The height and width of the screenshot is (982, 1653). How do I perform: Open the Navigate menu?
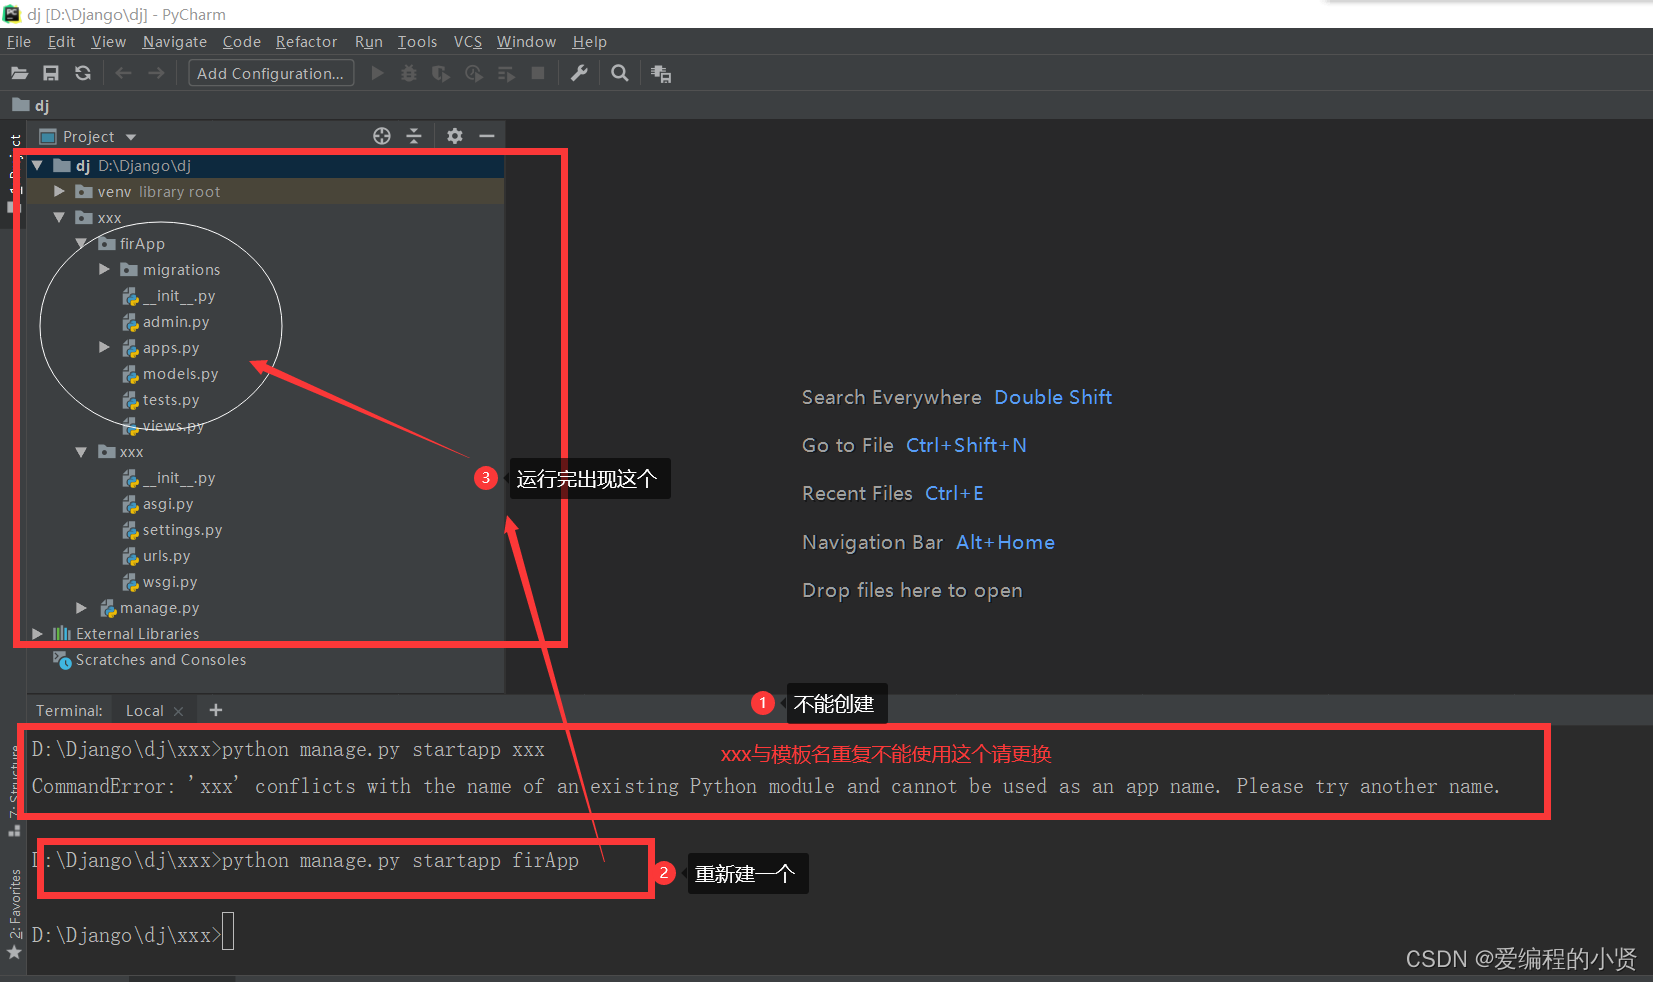(175, 42)
